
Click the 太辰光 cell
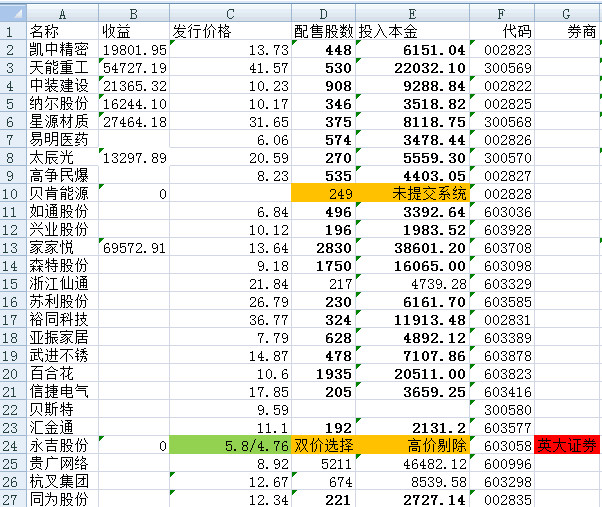[x=63, y=157]
